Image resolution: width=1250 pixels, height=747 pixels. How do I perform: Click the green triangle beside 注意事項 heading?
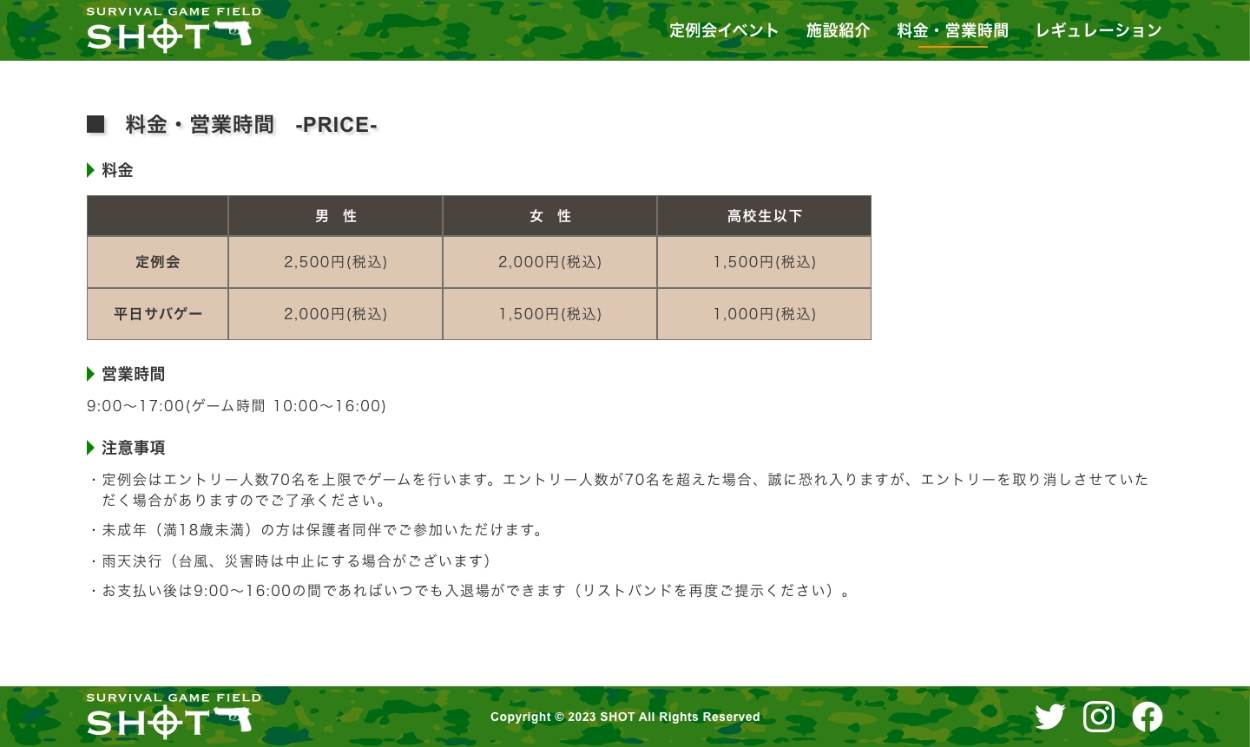click(x=91, y=448)
